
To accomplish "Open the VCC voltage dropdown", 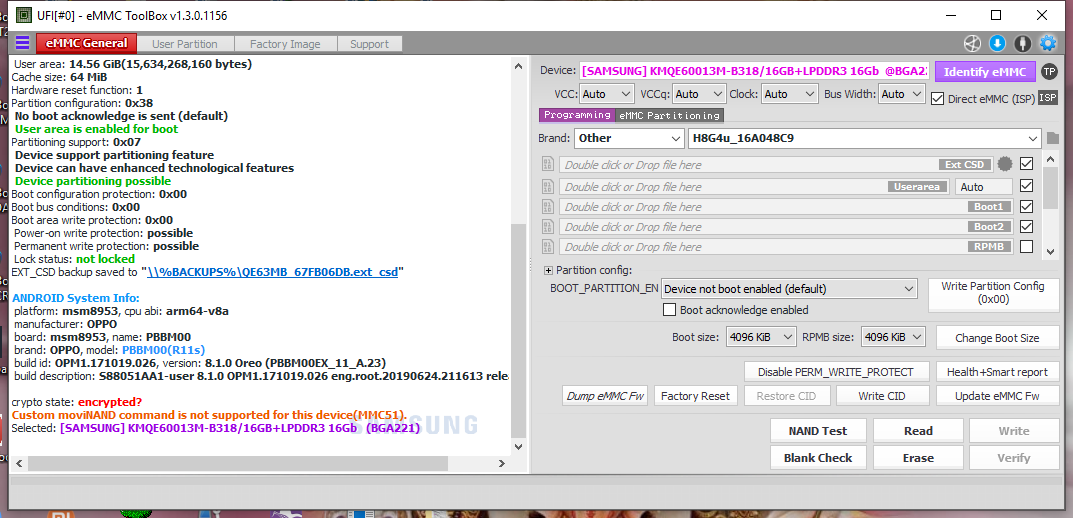I will (x=607, y=94).
